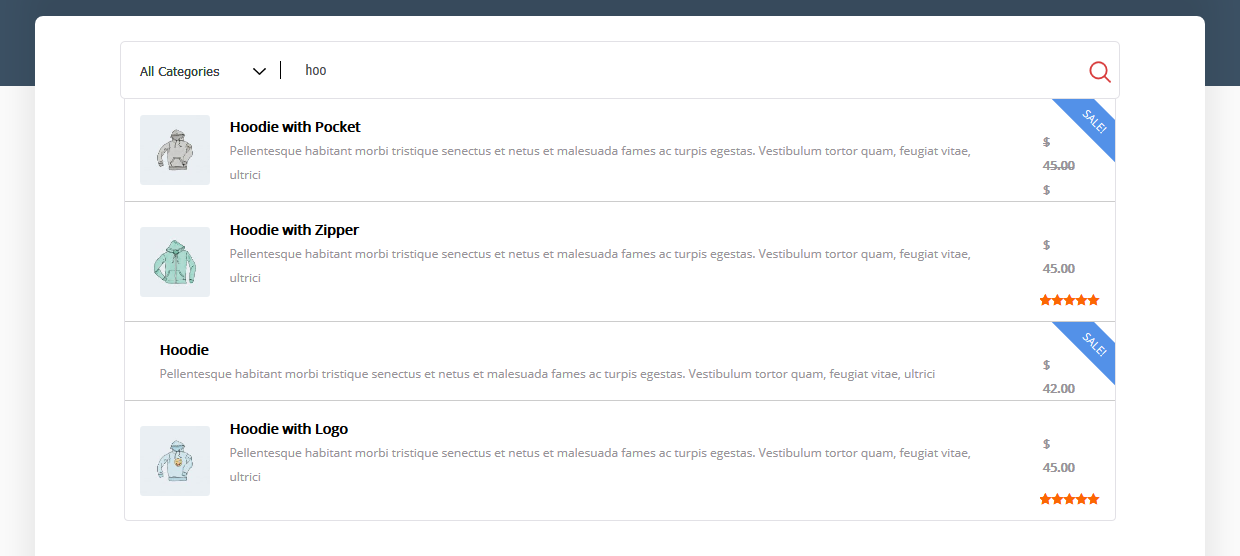Viewport: 1240px width, 556px height.
Task: Click the 45.00 price of Hoodie with Zipper
Action: [1059, 268]
